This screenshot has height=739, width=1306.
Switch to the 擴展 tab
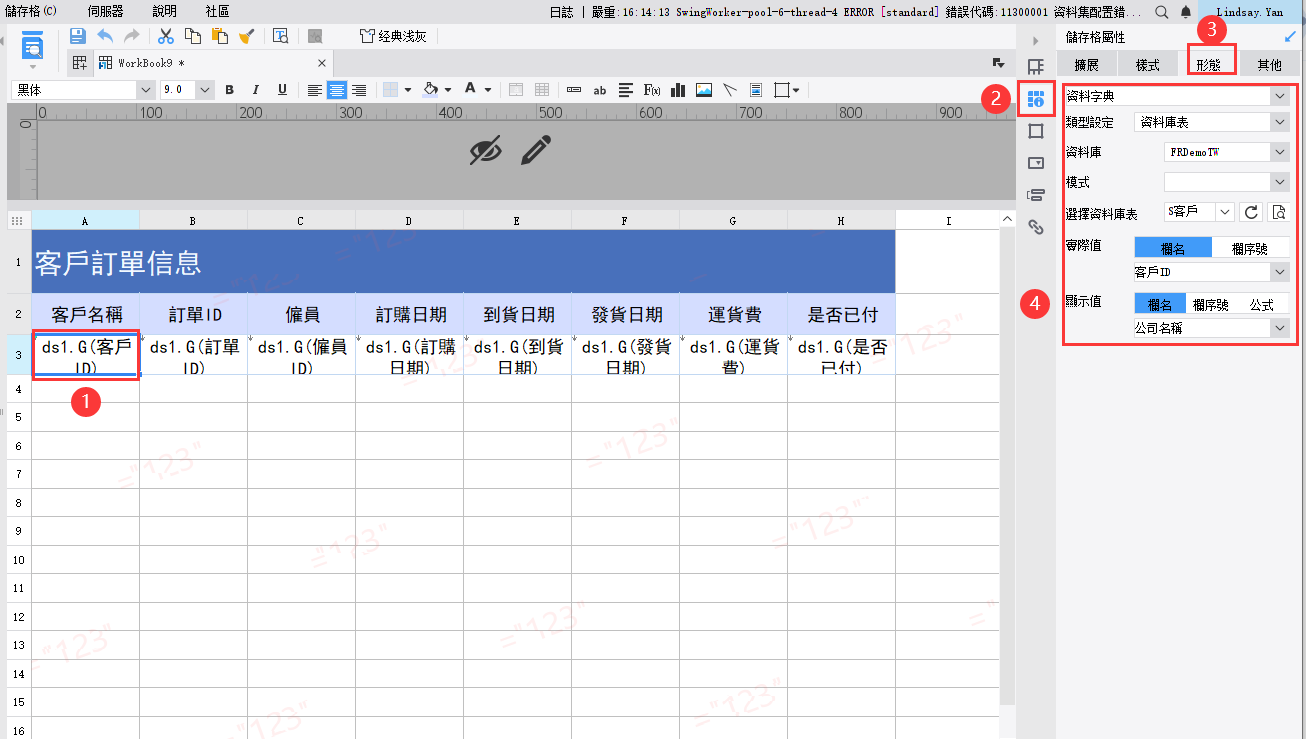[x=1086, y=65]
